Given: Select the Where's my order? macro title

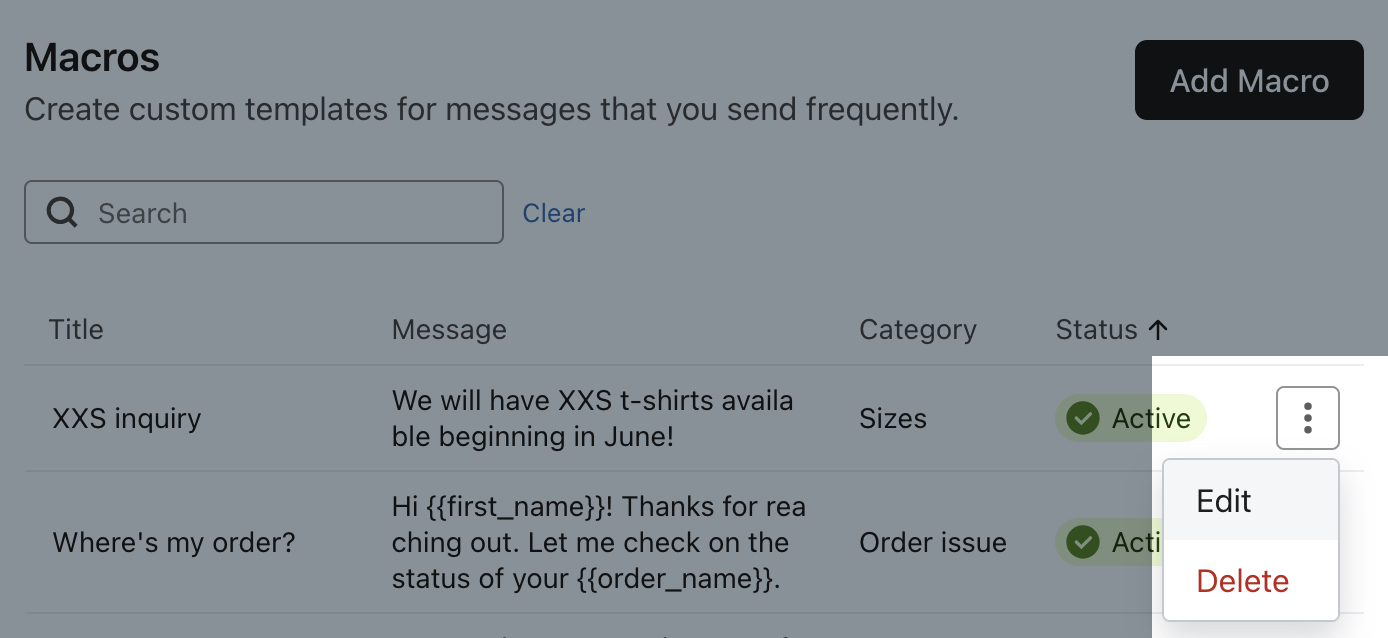Looking at the screenshot, I should 174,543.
